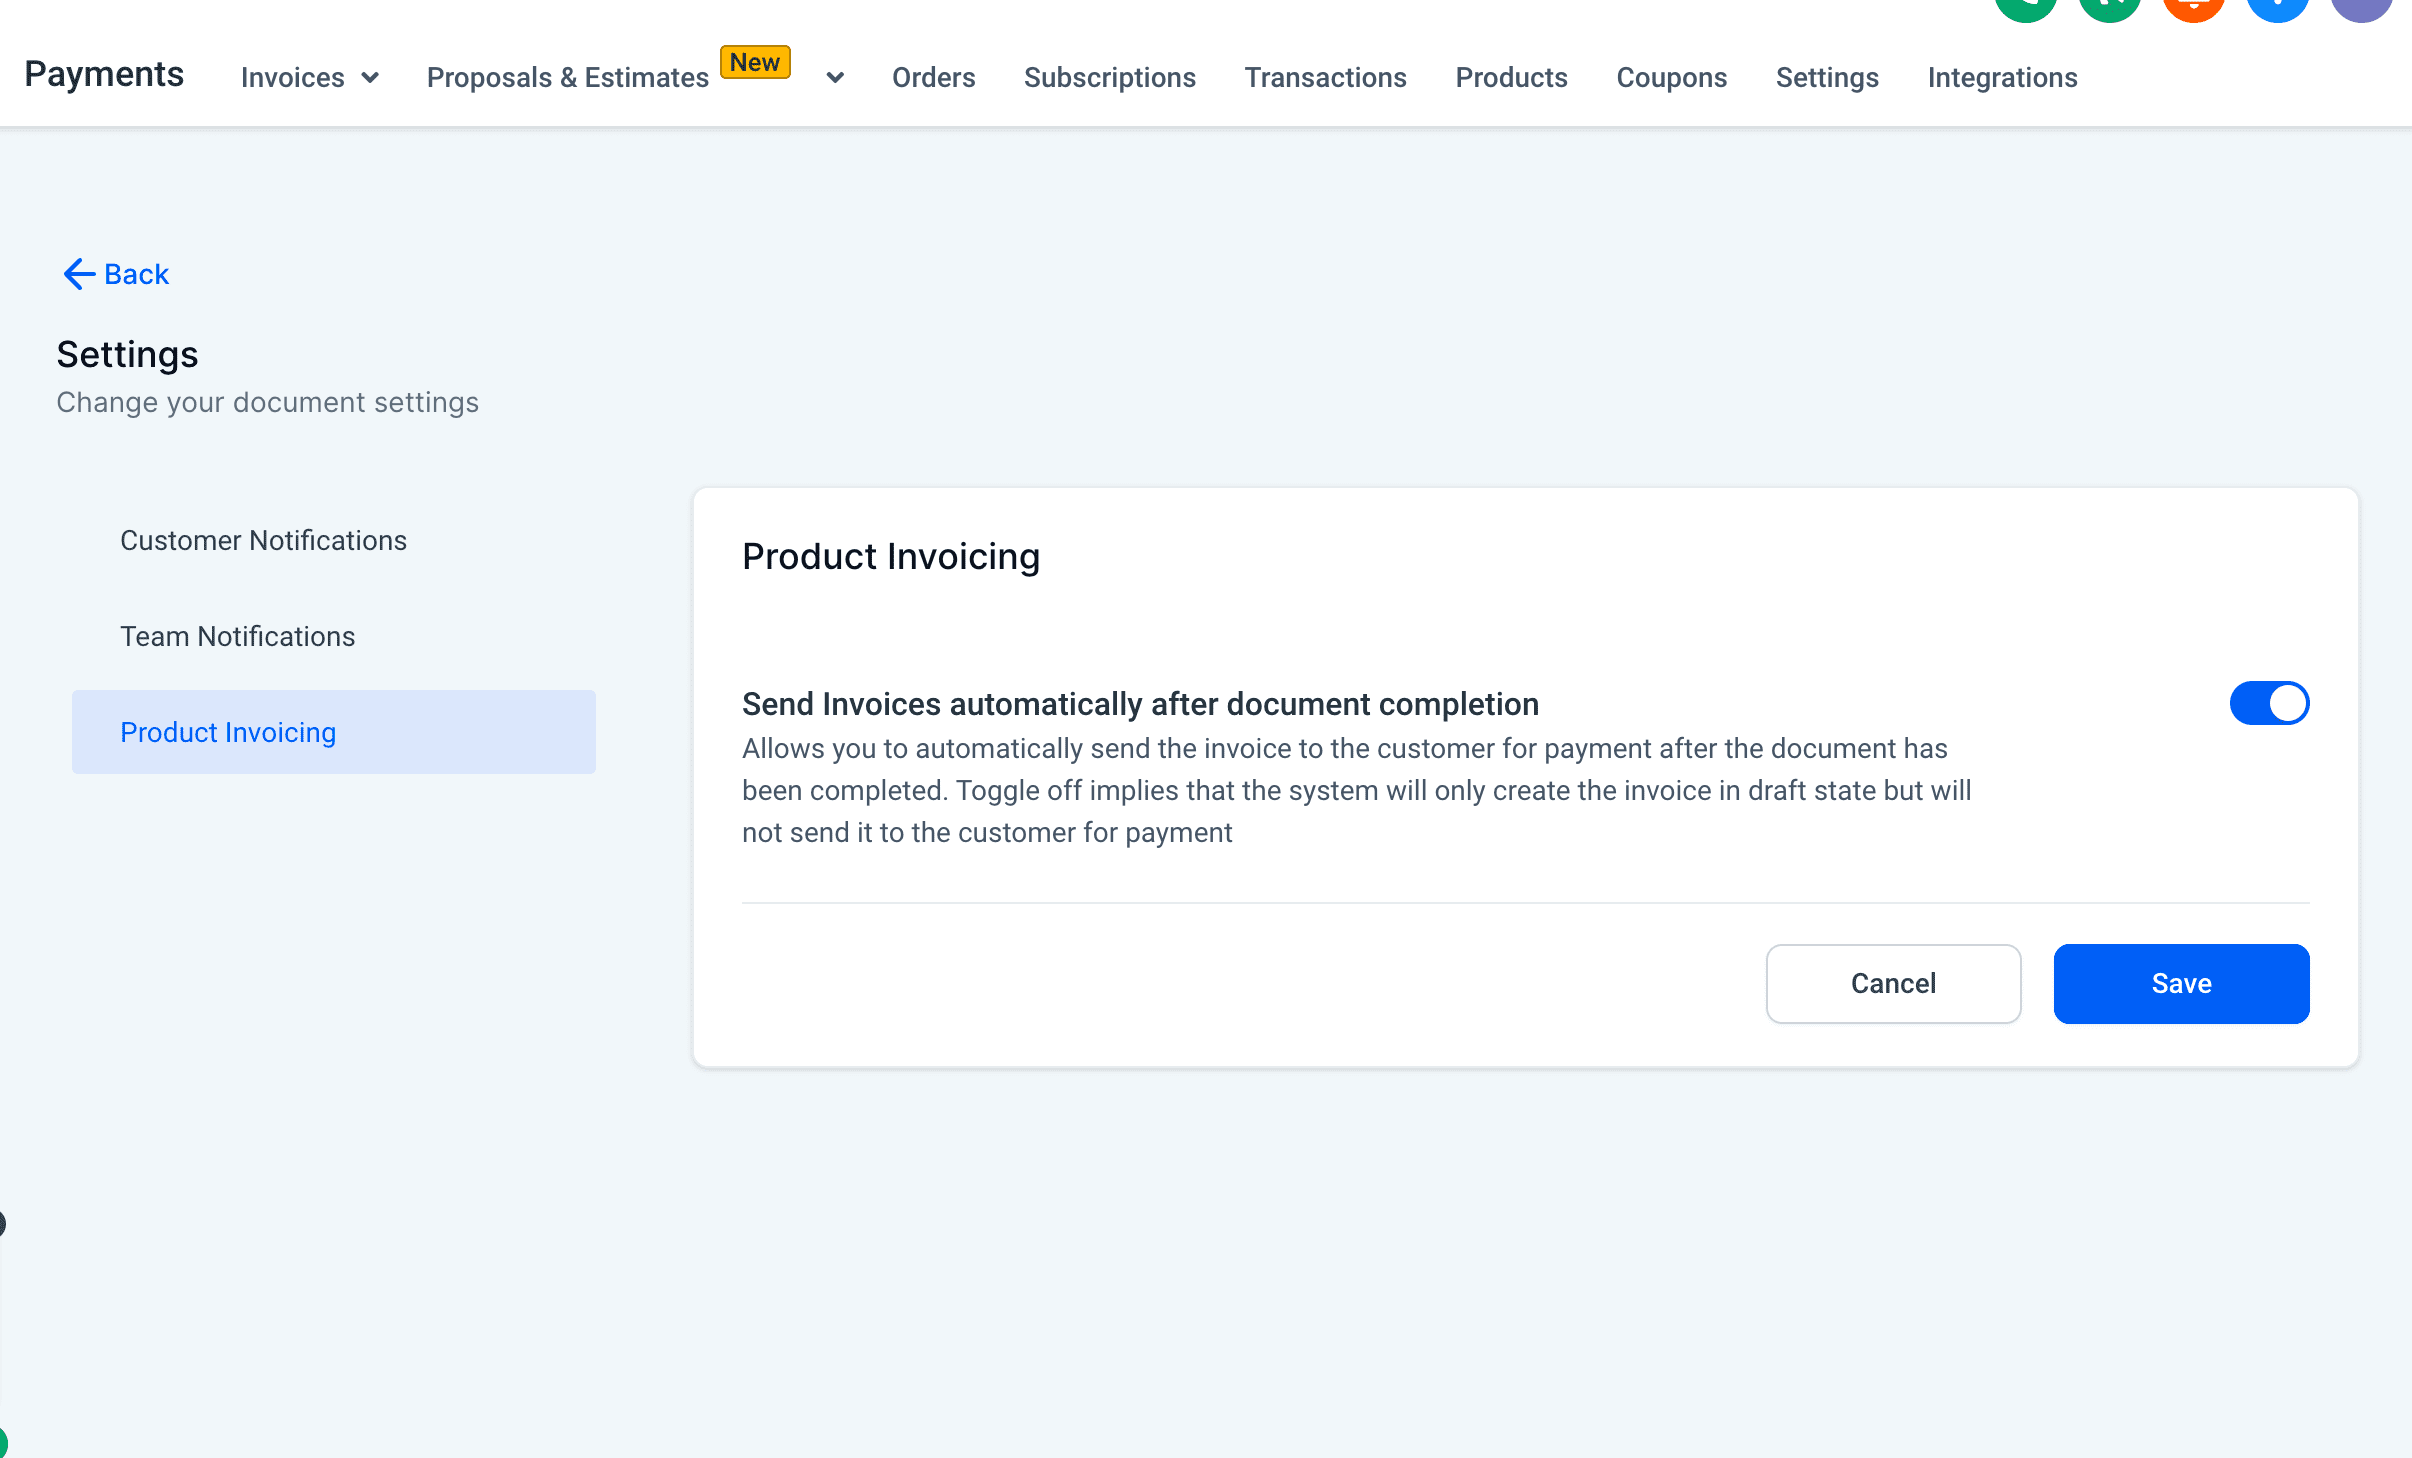2412x1458 pixels.
Task: Open the Products tab
Action: (x=1511, y=78)
